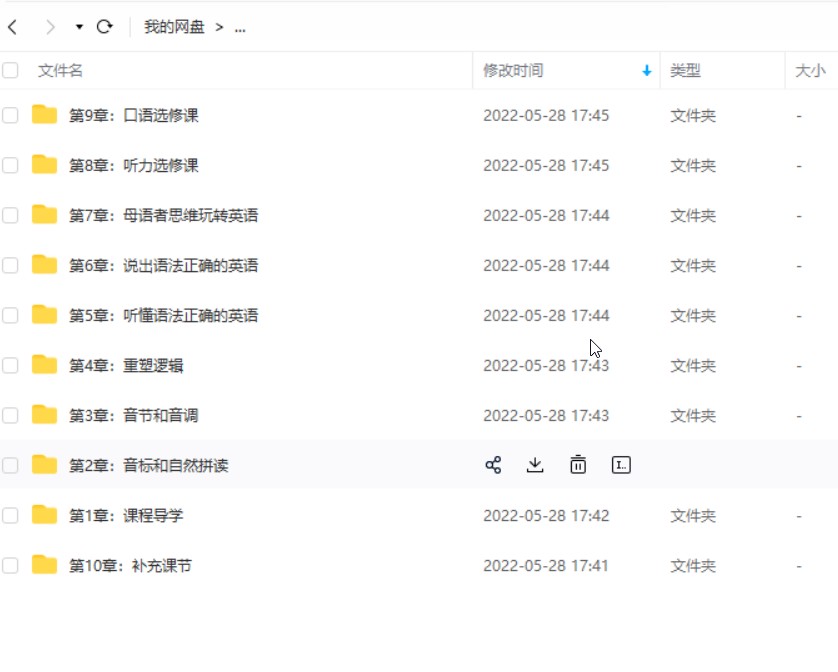Click folder icon of 第6章：说出语法正确的英语
The image size is (838, 672).
click(44, 265)
